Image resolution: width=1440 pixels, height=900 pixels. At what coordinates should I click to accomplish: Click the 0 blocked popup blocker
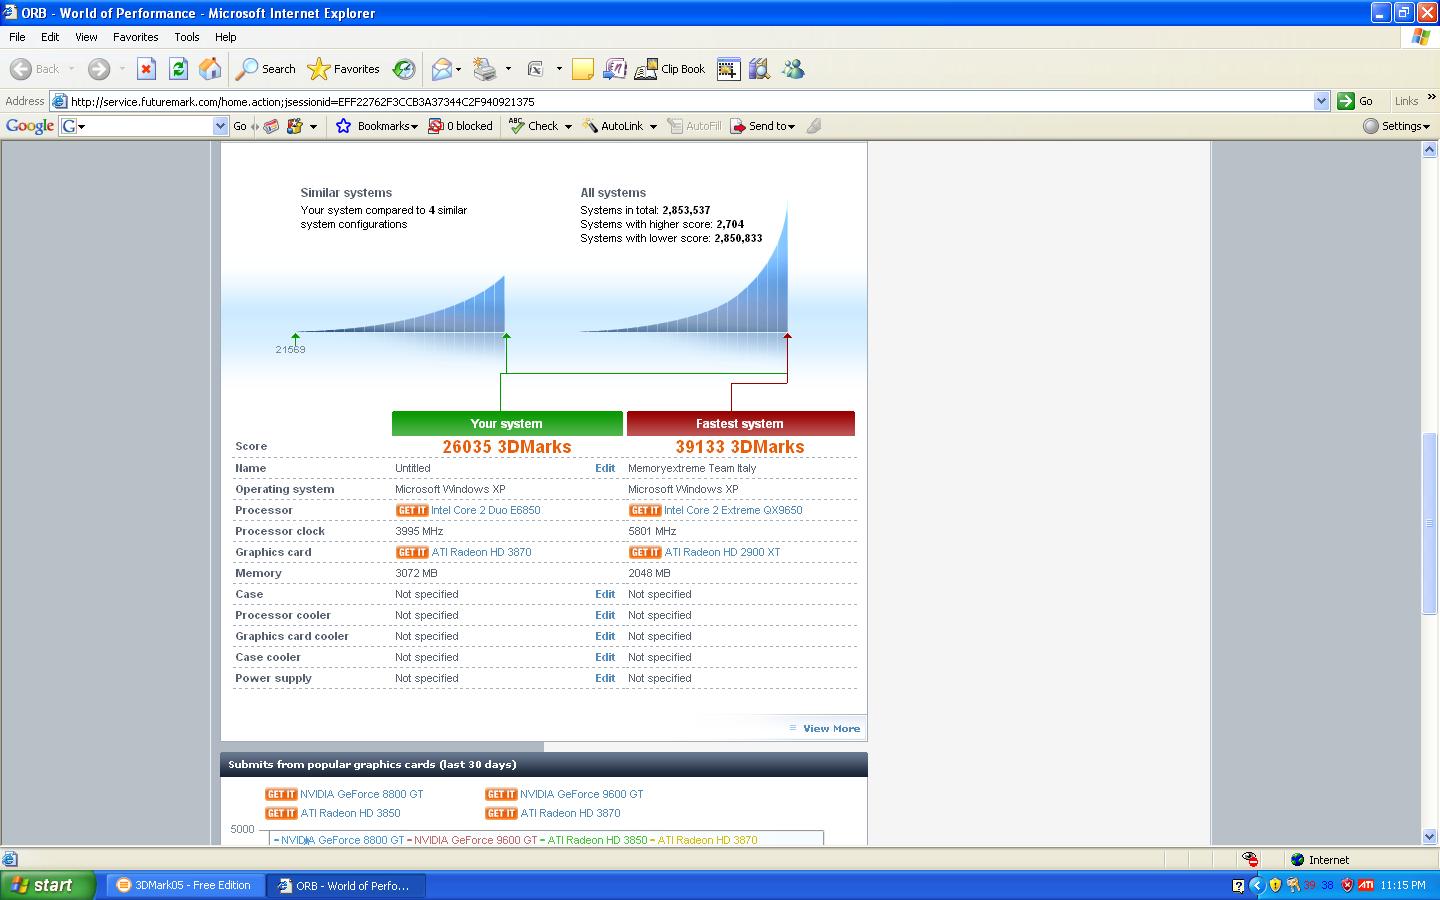(461, 126)
